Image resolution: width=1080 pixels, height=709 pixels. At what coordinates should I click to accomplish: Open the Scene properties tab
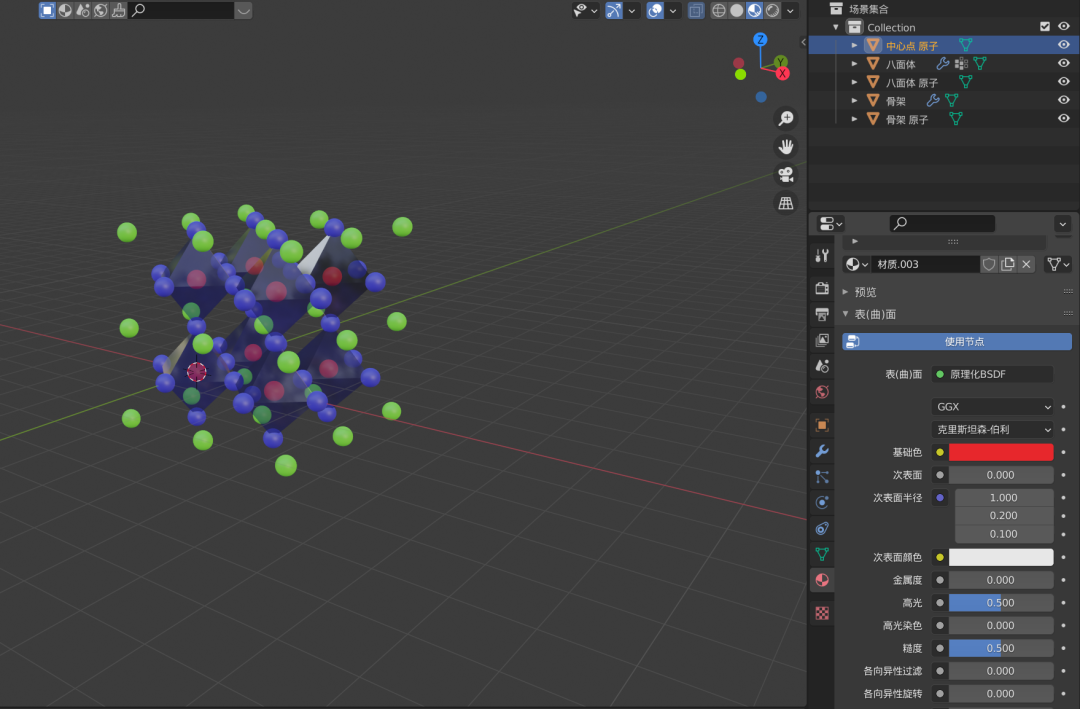pos(822,366)
